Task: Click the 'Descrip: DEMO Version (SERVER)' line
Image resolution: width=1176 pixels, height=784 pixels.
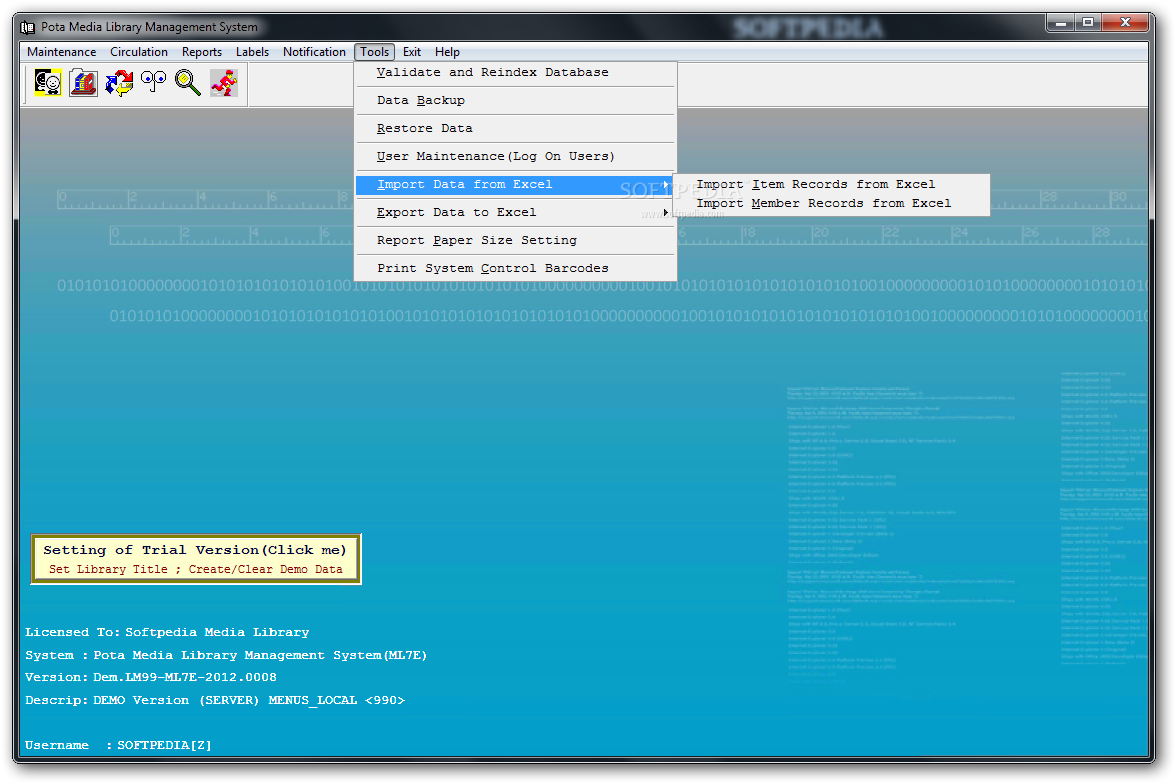Action: 214,701
